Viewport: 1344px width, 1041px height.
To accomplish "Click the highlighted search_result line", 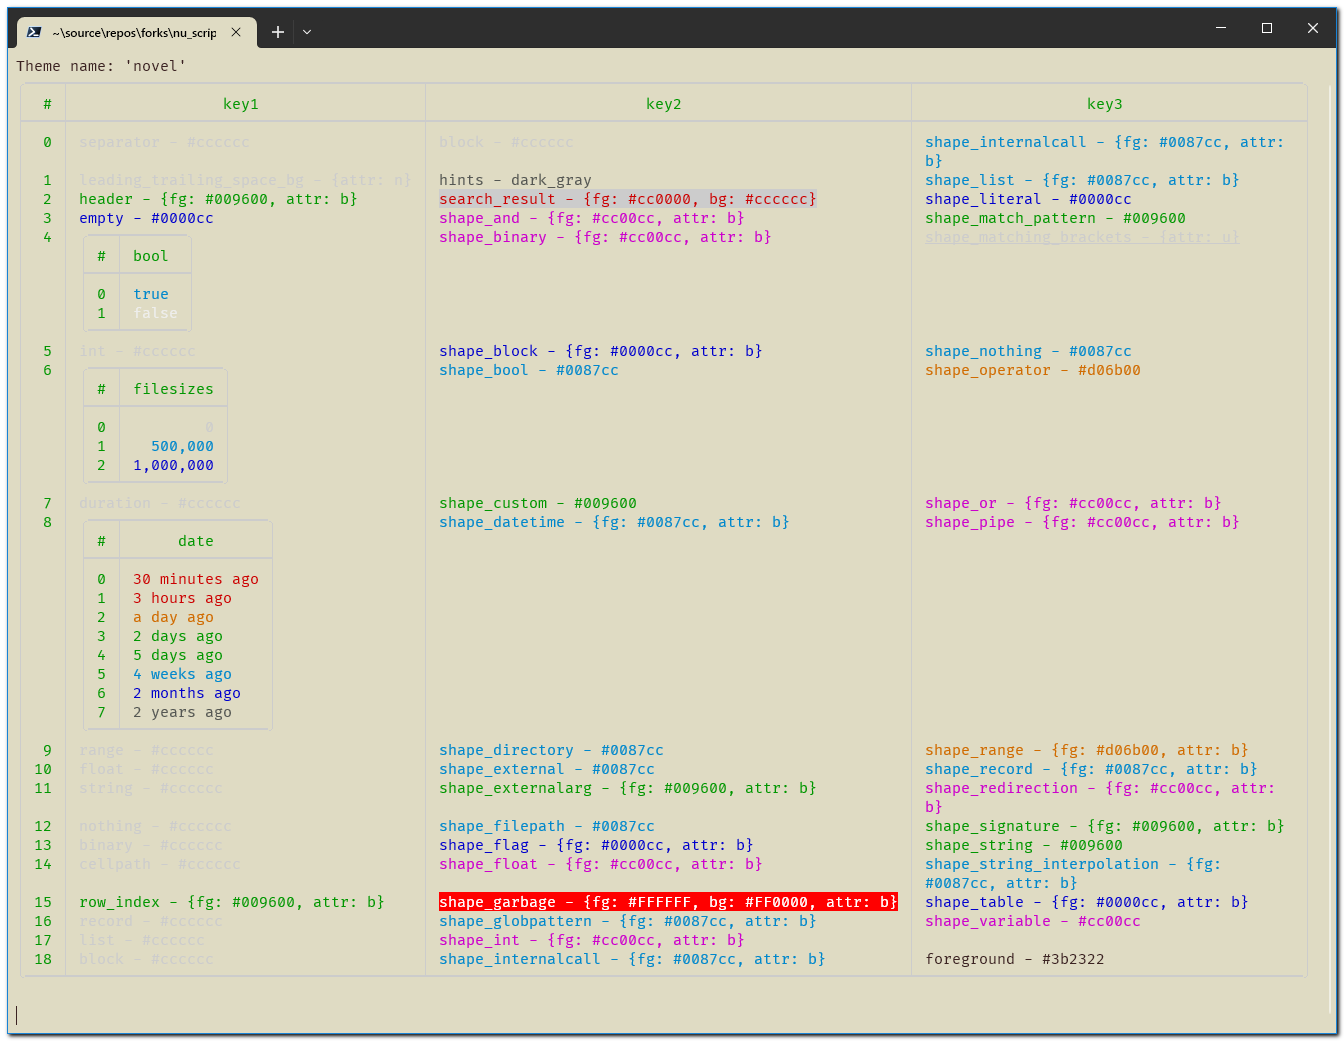I will coord(628,199).
